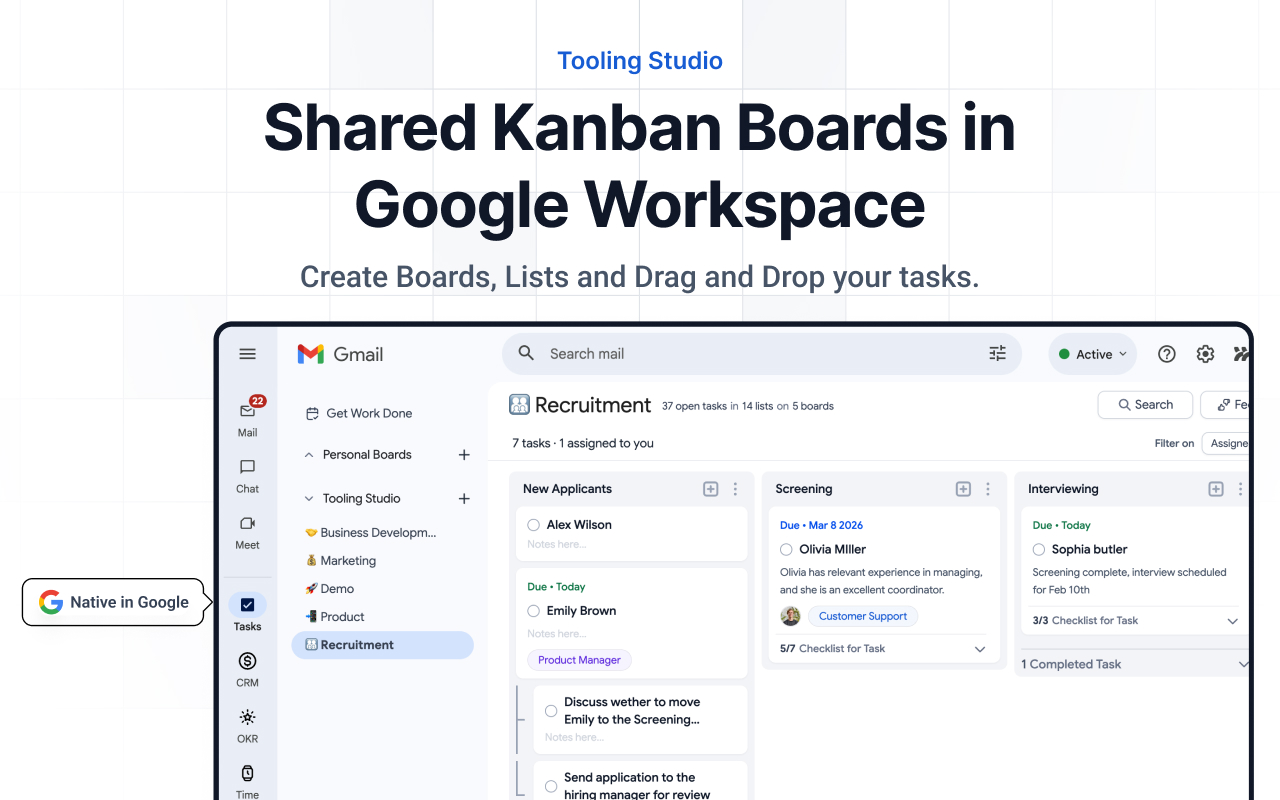Click the search magnifier icon in mail search
The image size is (1280, 800).
[x=526, y=353]
